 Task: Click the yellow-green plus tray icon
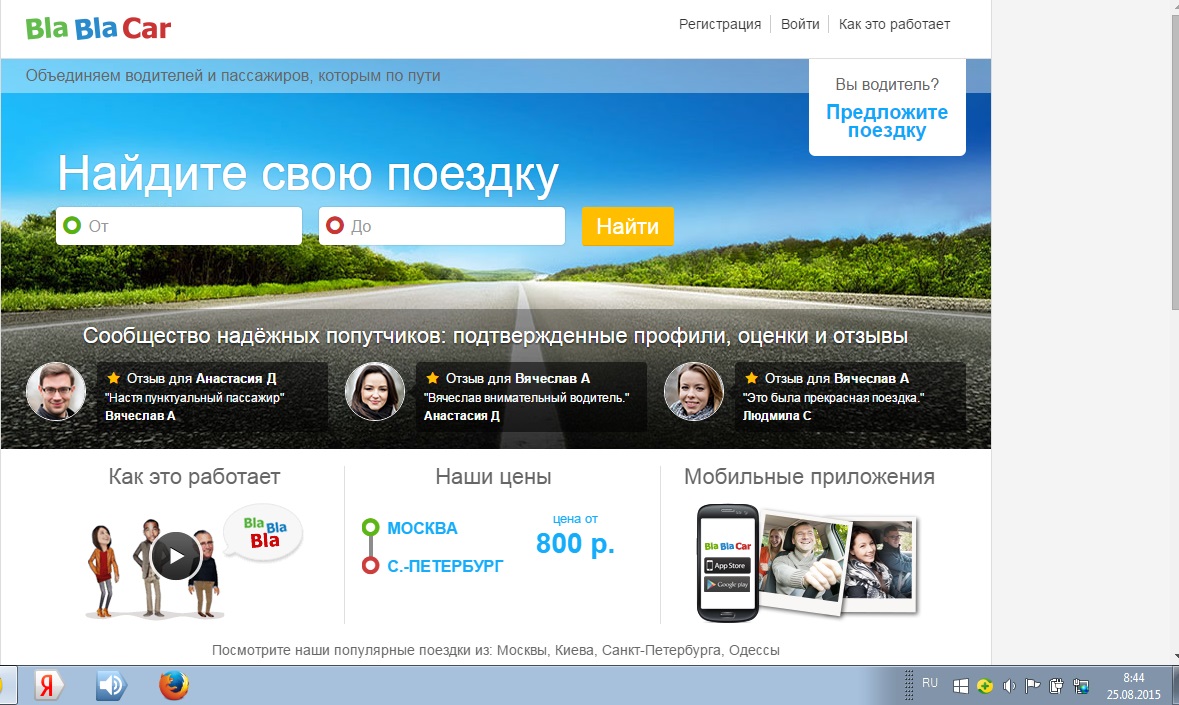pos(985,685)
